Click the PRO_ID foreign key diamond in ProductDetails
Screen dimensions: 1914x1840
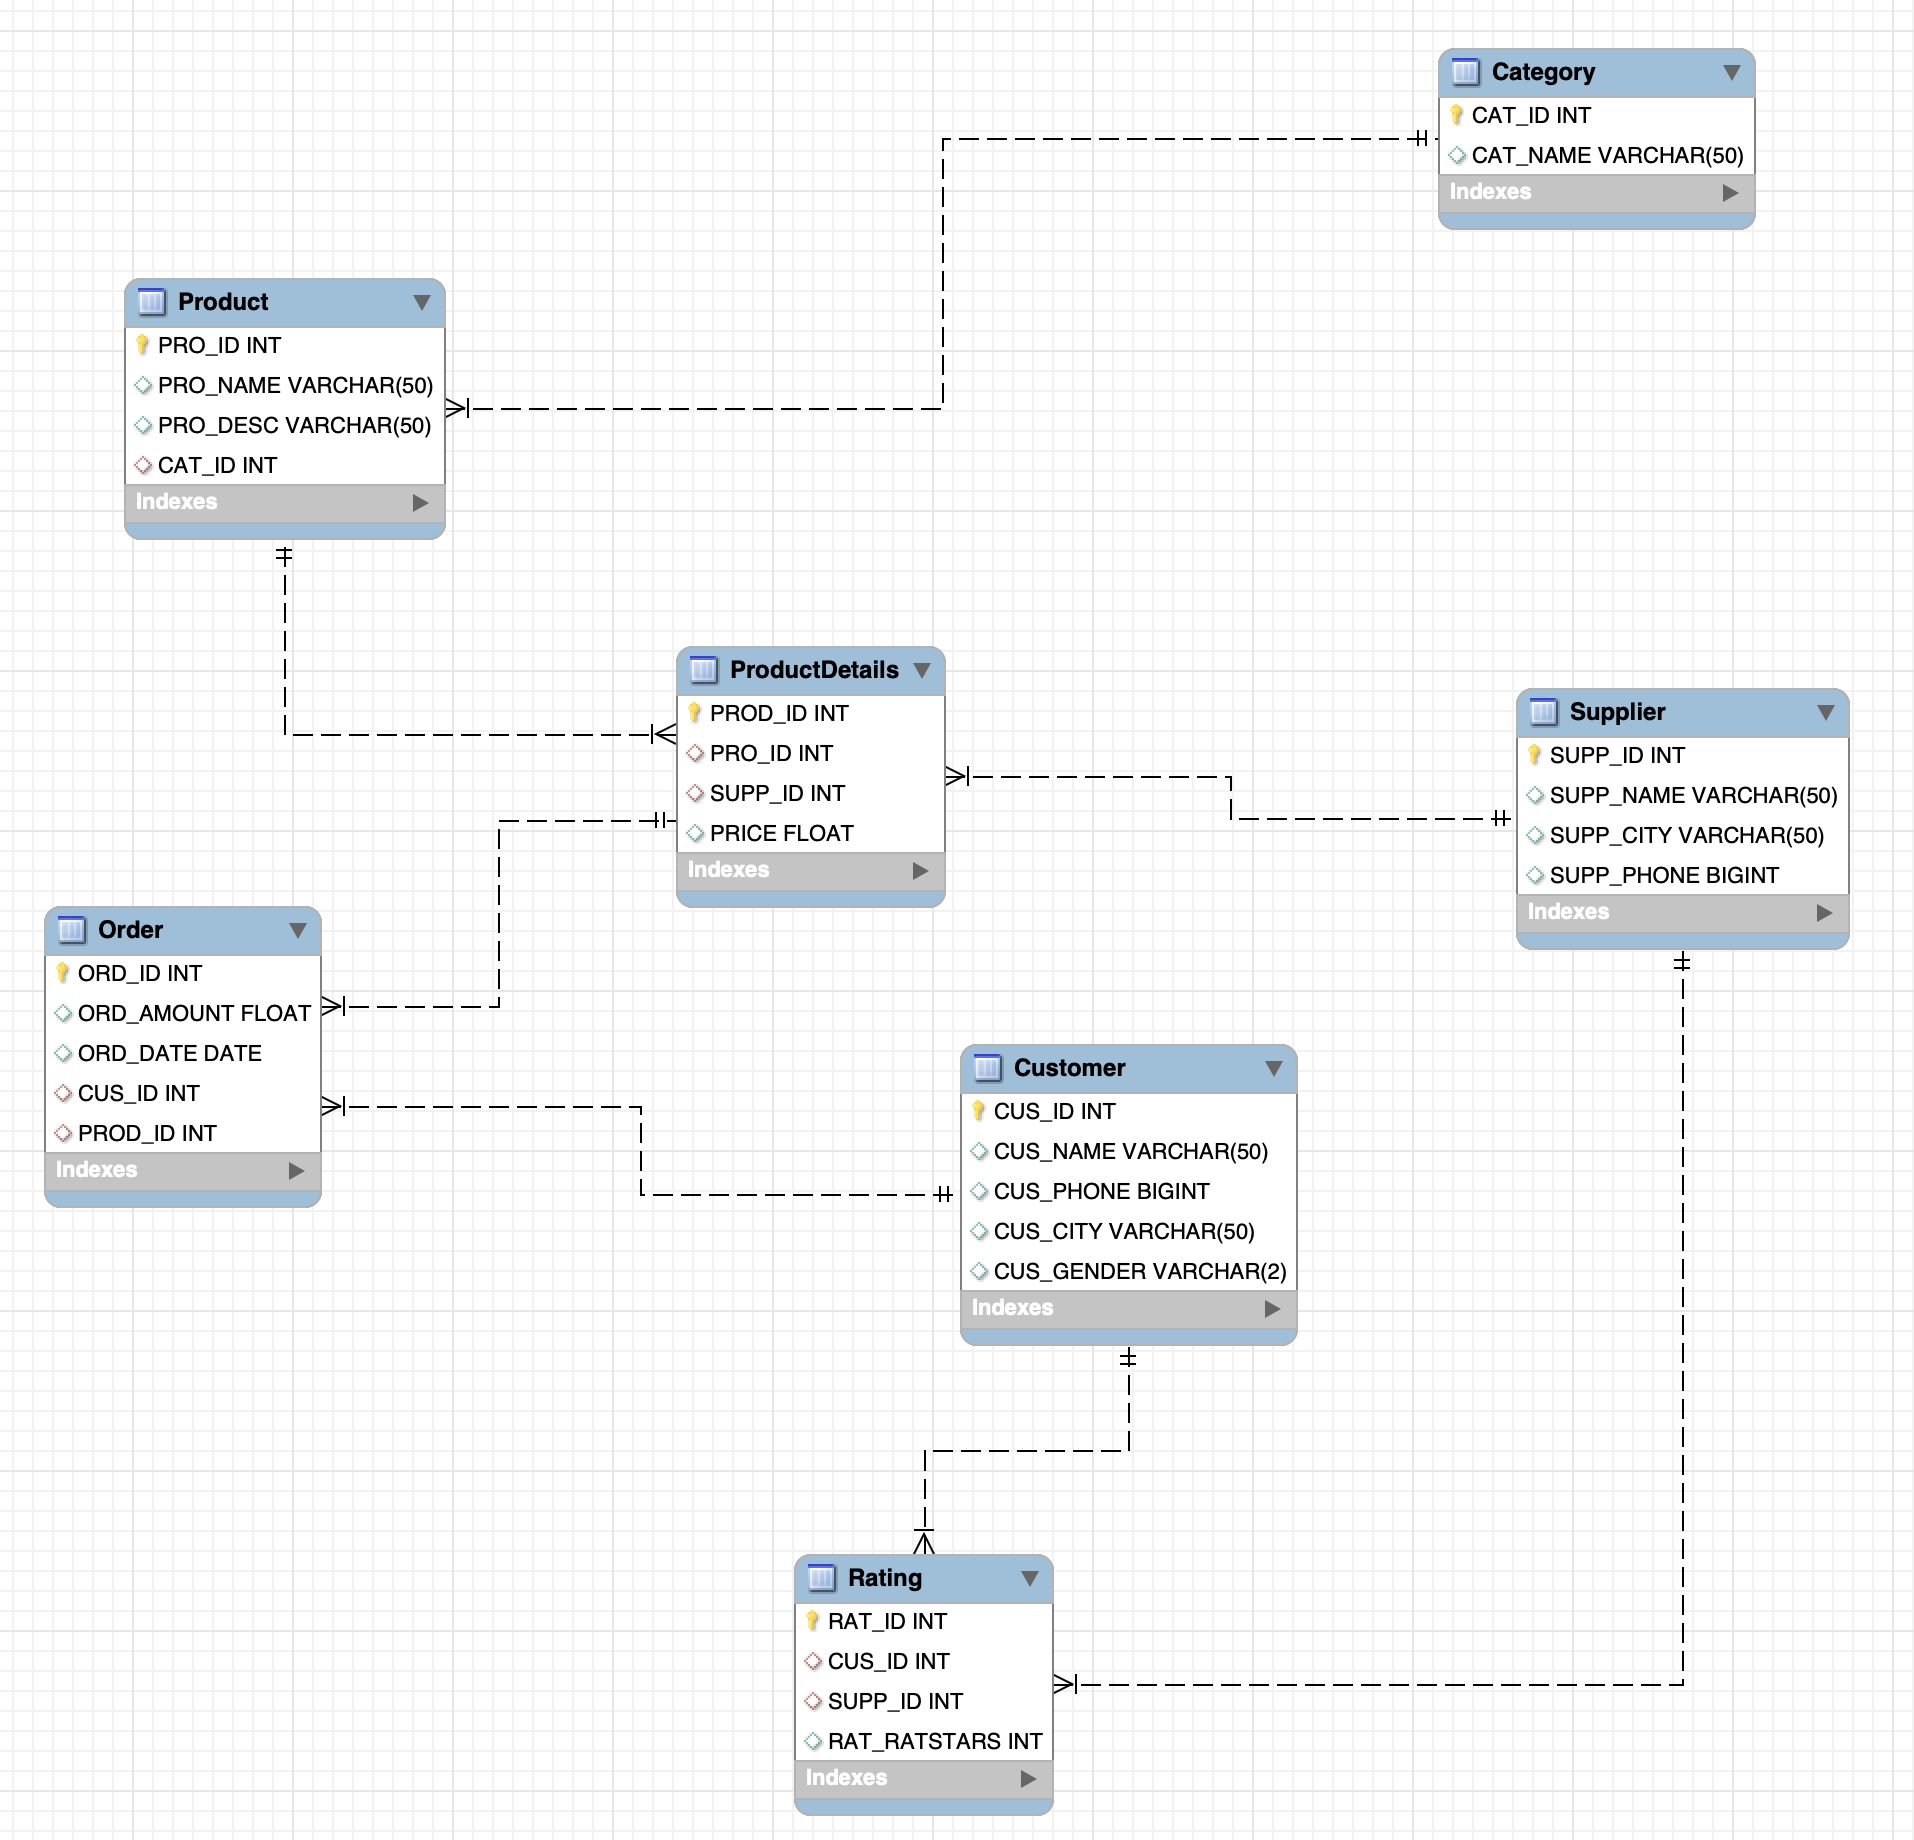[695, 753]
